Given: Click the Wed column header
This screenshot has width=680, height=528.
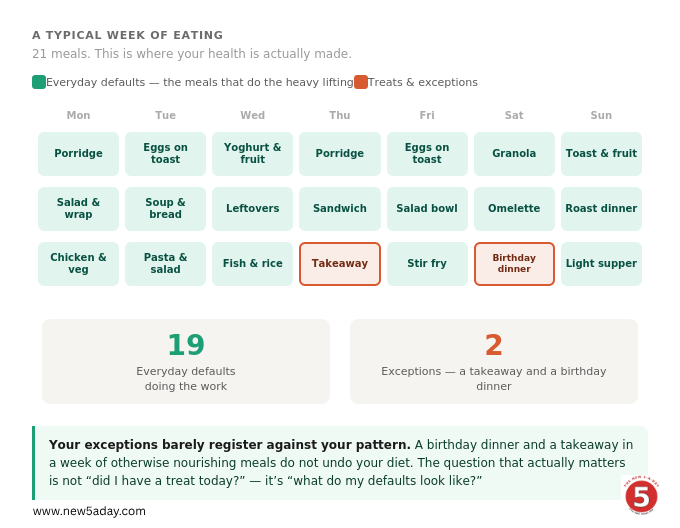Looking at the screenshot, I should tap(252, 115).
